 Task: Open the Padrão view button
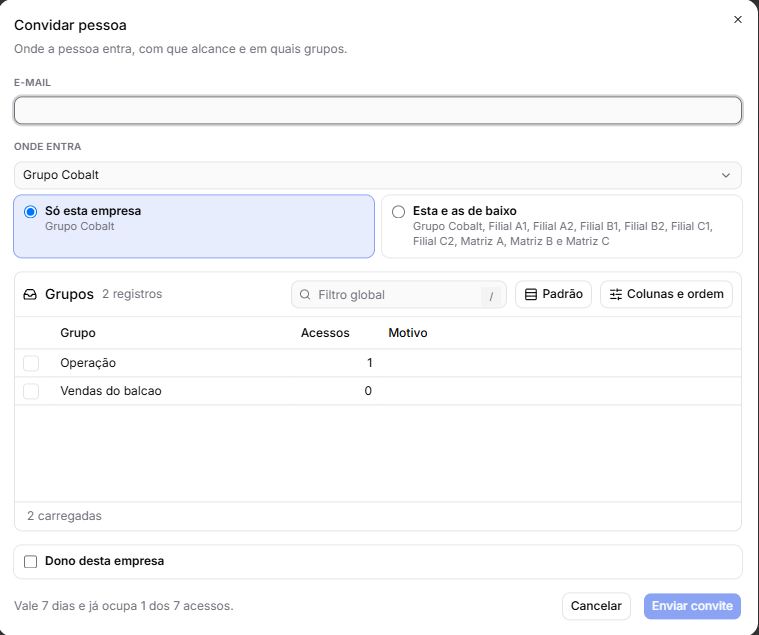(x=553, y=294)
